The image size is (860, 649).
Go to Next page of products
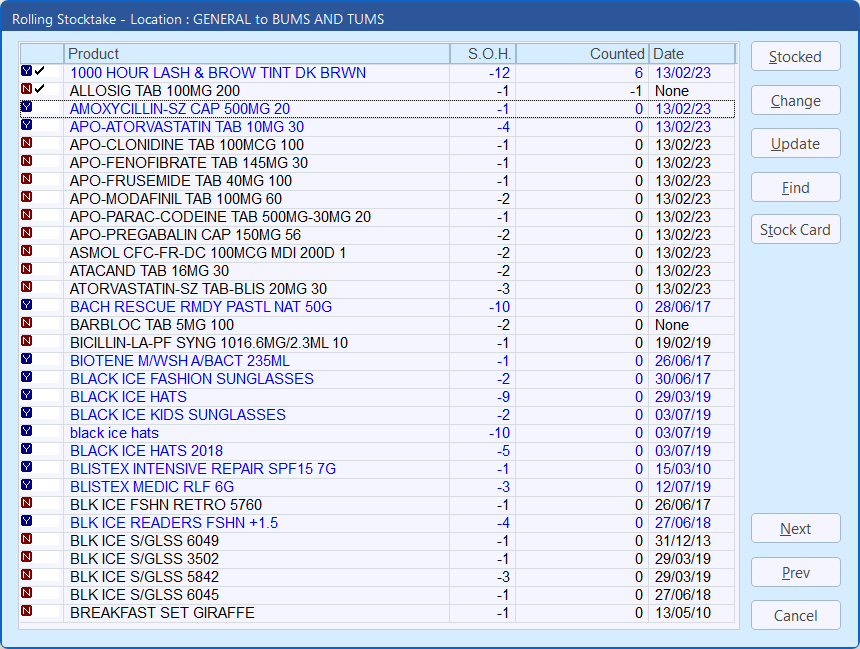click(795, 529)
